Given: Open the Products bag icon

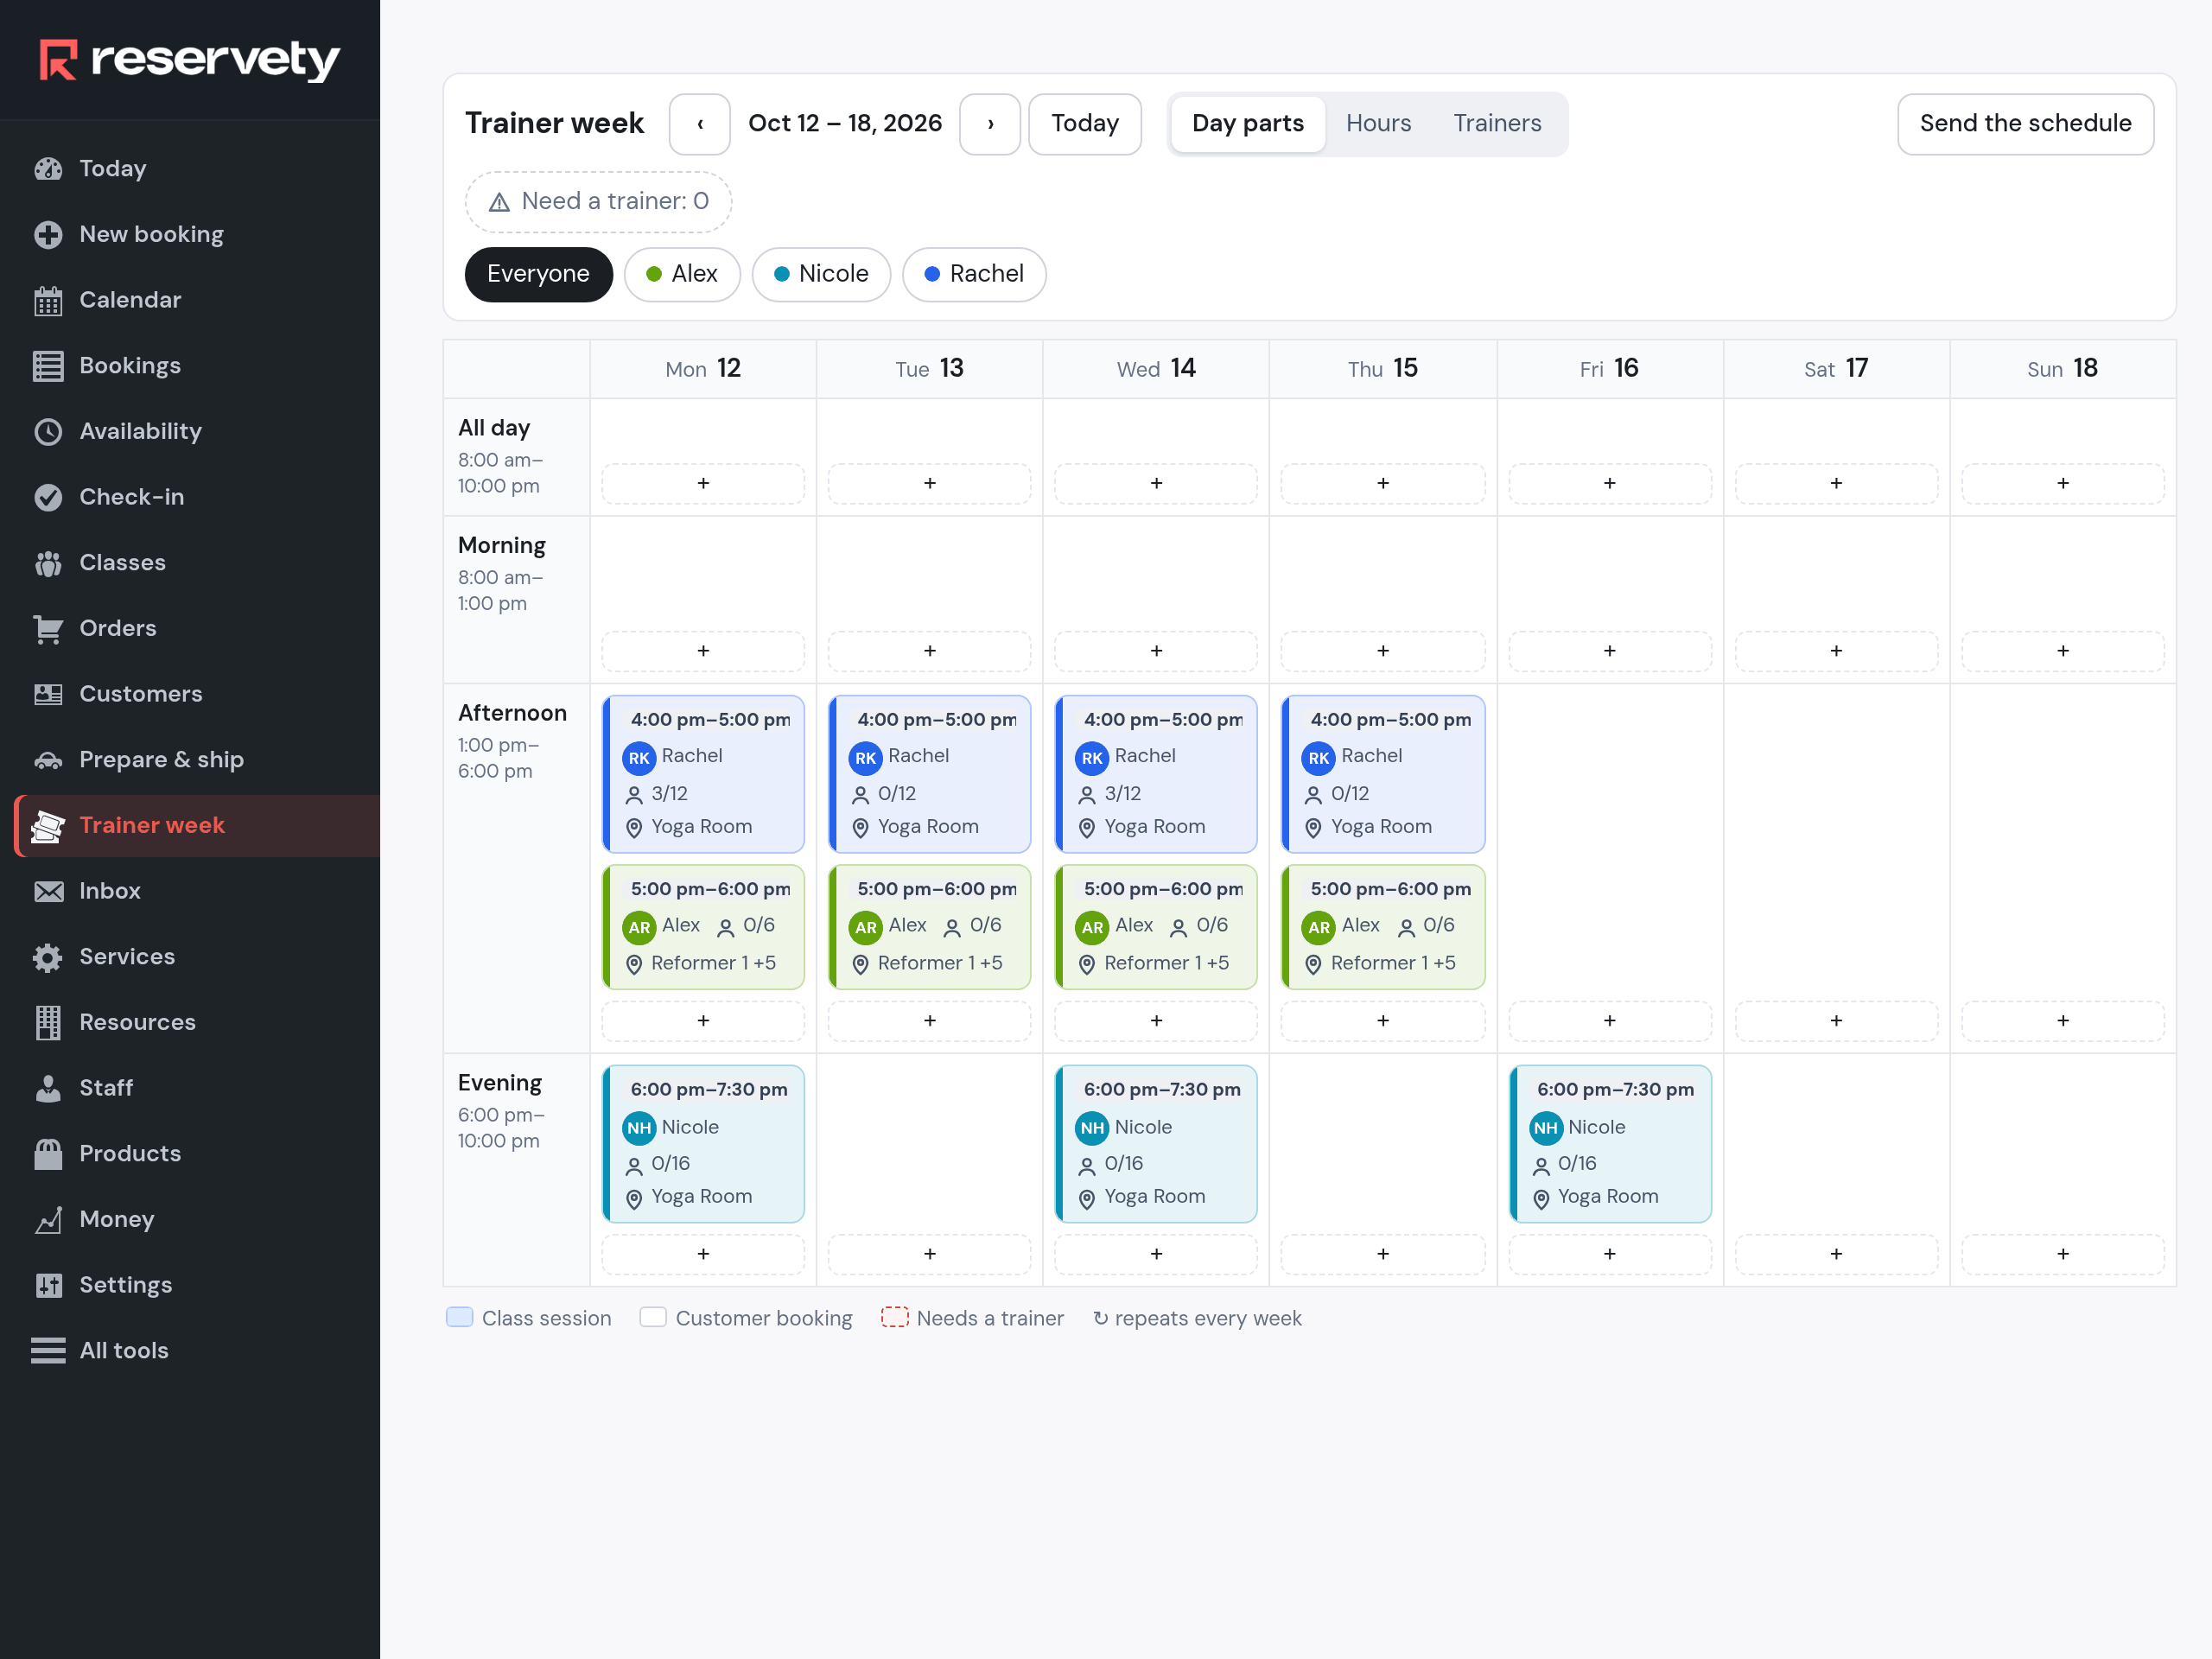Looking at the screenshot, I should click(48, 1154).
